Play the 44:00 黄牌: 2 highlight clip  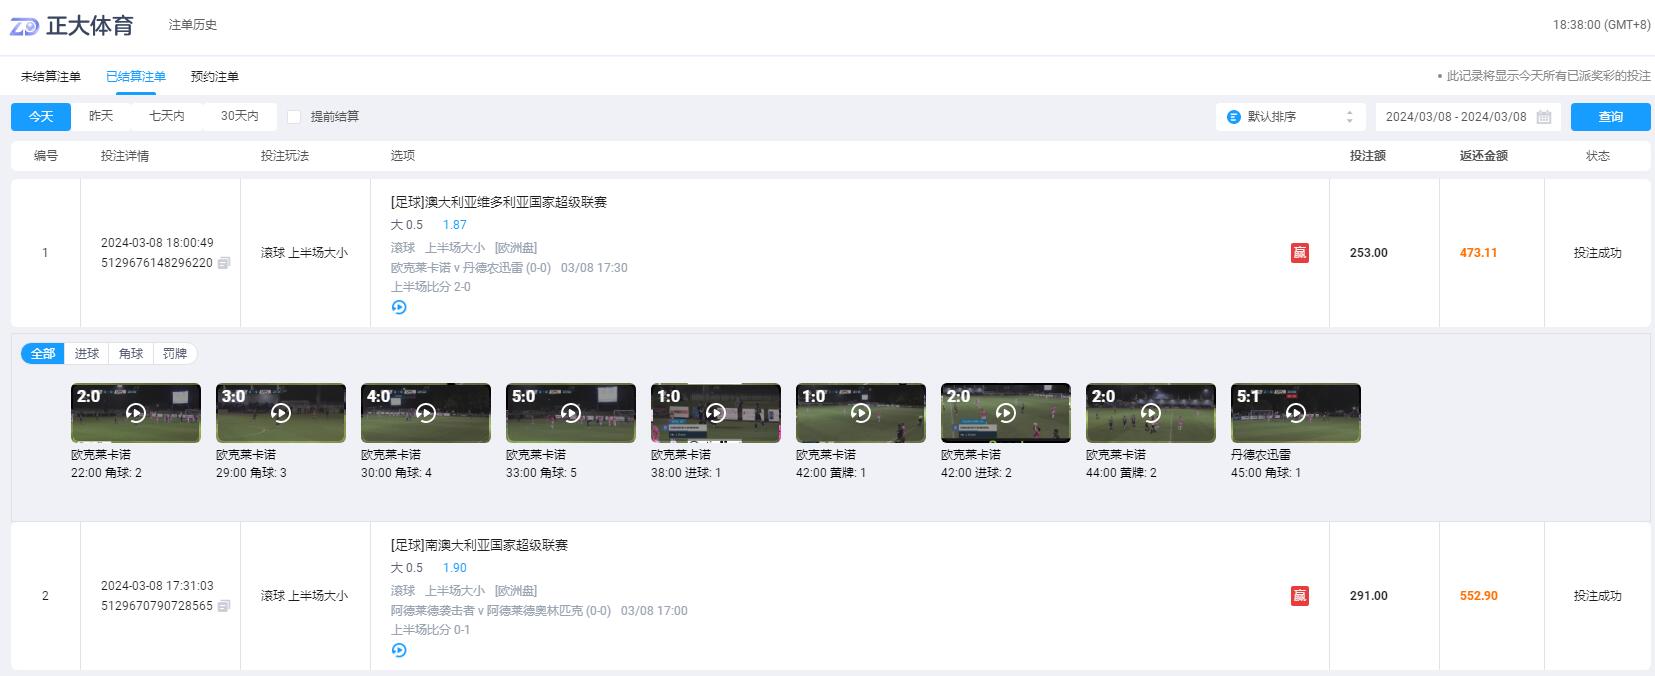(1151, 413)
